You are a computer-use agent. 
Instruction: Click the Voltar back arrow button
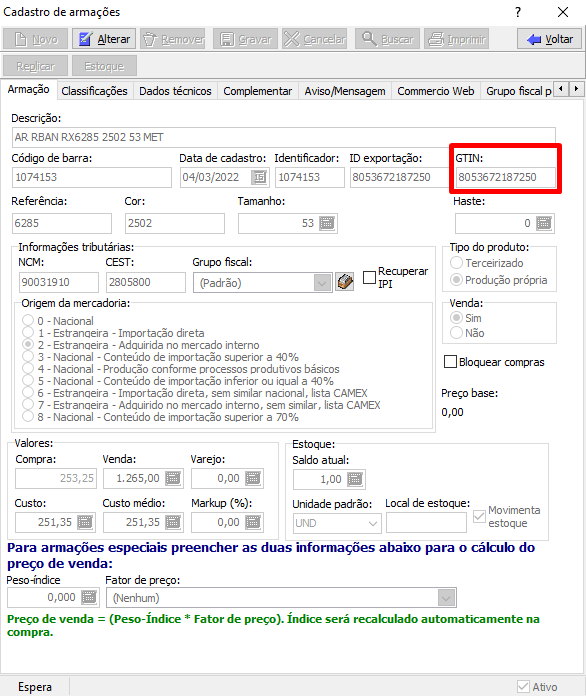pos(550,39)
